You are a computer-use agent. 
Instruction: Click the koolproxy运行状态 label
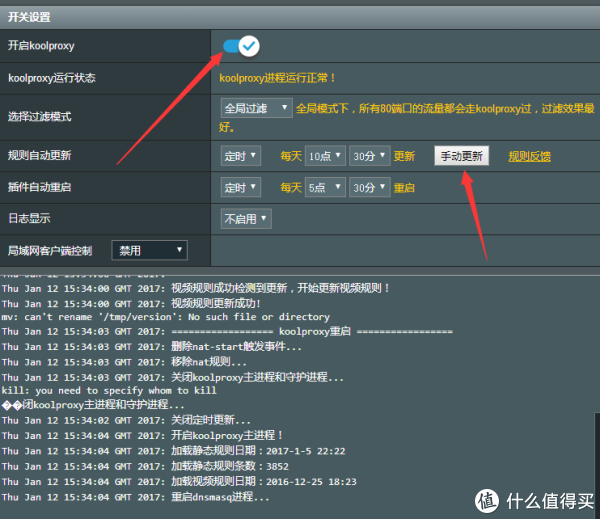pos(52,78)
